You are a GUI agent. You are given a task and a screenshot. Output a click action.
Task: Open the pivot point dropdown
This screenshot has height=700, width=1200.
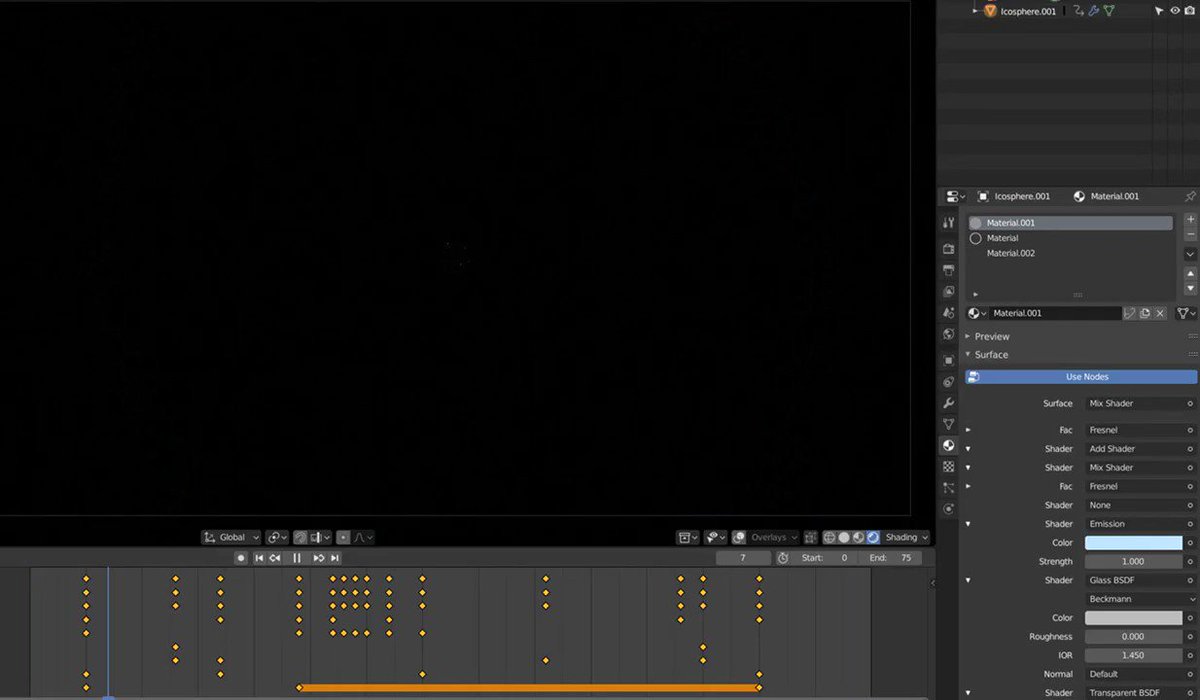click(x=277, y=537)
